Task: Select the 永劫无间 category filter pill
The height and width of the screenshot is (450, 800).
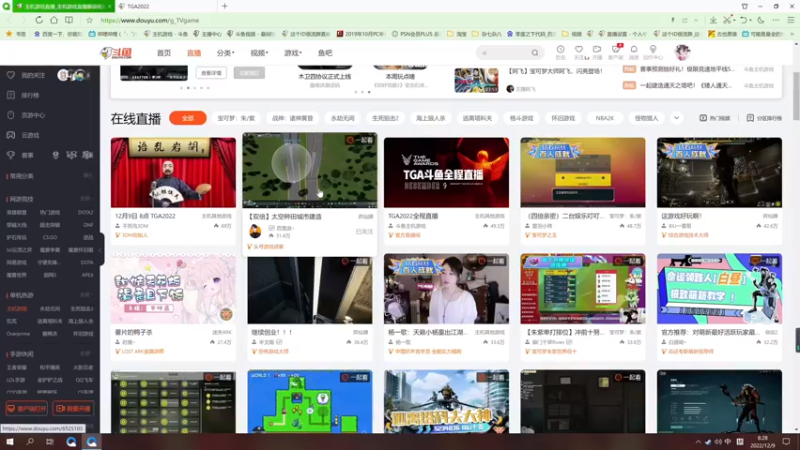Action: 342,118
